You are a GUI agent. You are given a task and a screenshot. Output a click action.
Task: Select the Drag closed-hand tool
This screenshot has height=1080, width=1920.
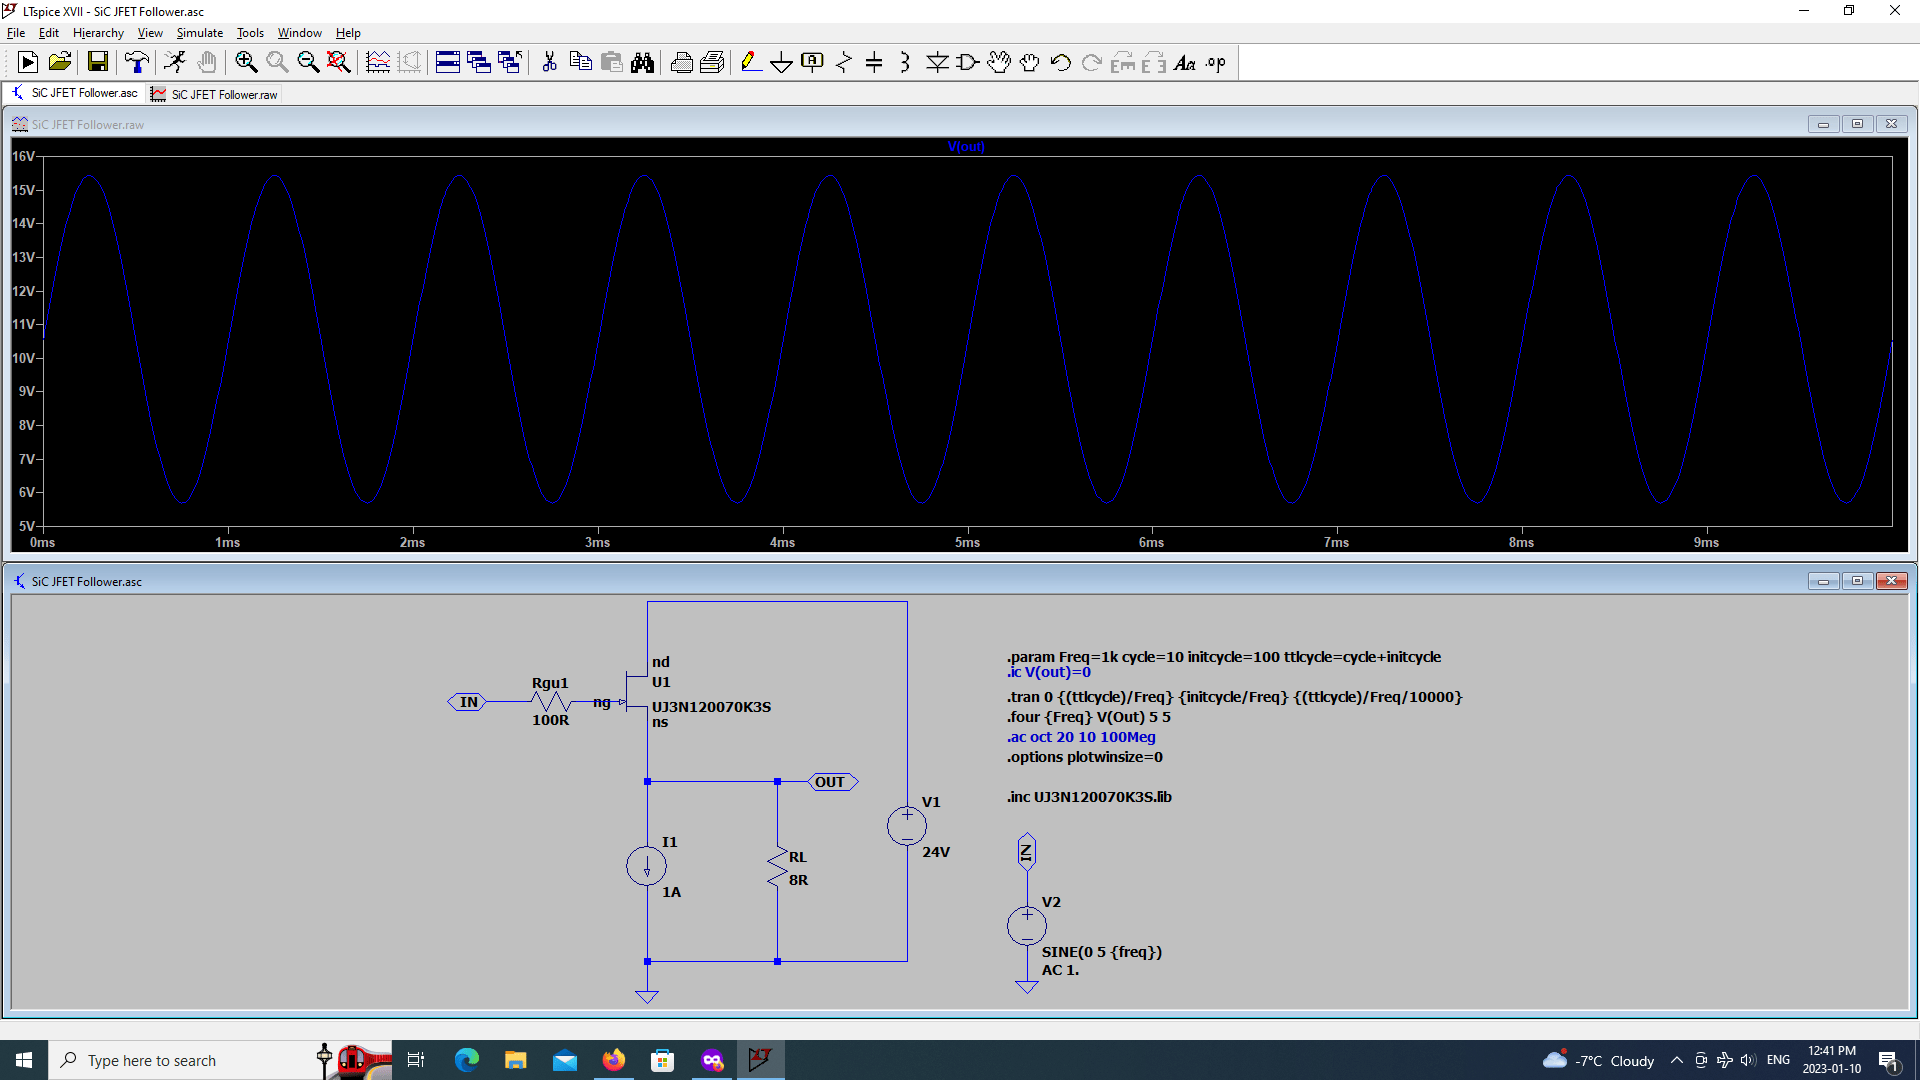tap(1030, 63)
